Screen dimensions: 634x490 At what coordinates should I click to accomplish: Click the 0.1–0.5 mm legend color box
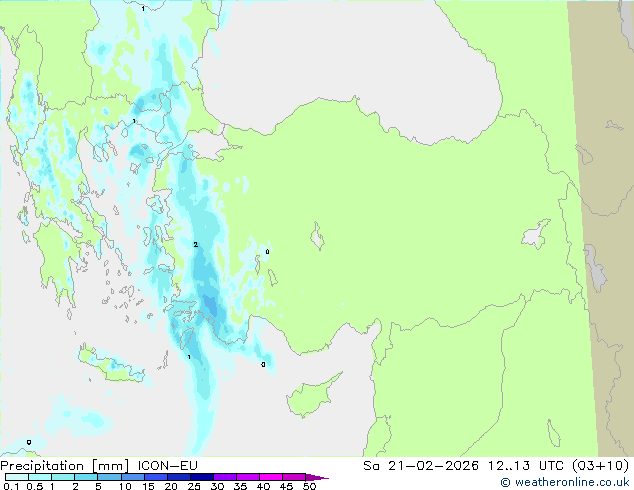point(17,477)
